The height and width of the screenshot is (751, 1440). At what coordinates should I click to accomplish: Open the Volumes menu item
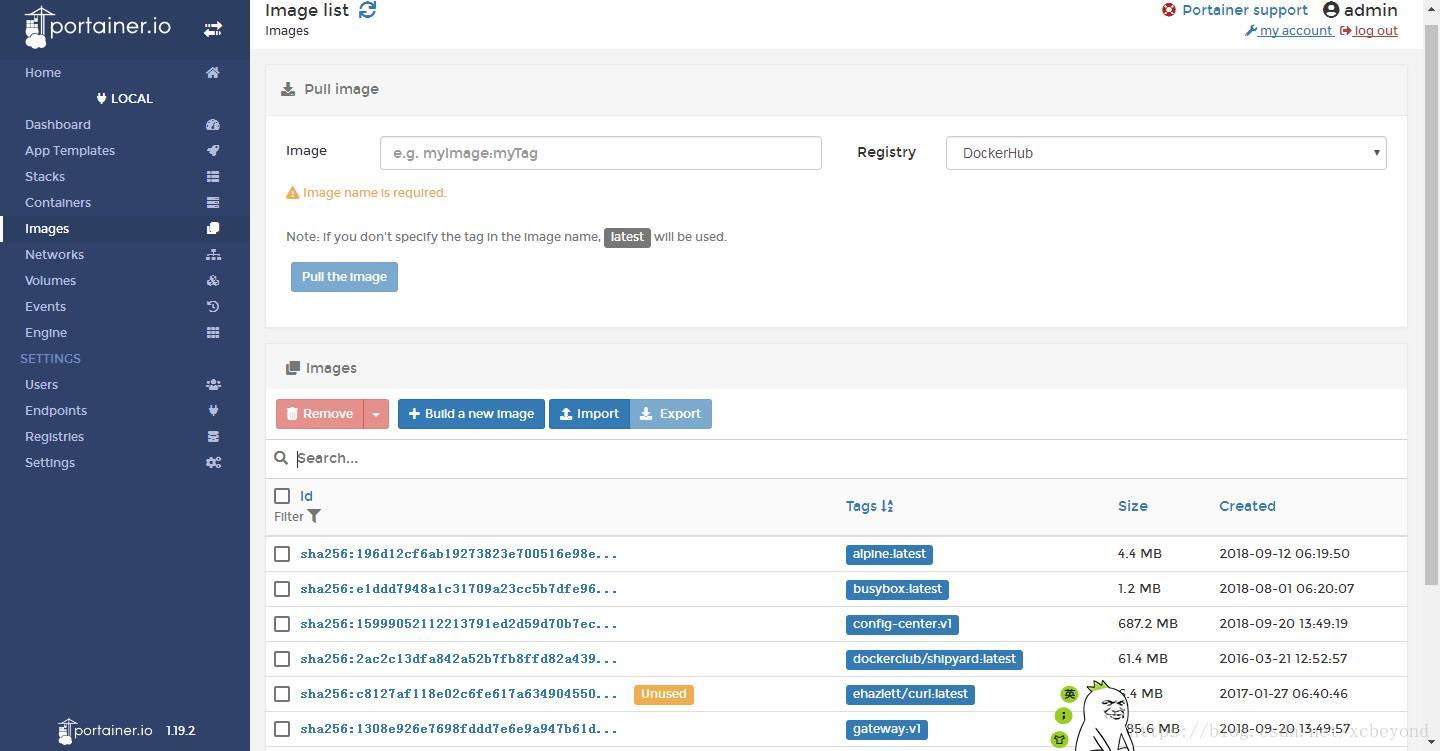tap(50, 281)
